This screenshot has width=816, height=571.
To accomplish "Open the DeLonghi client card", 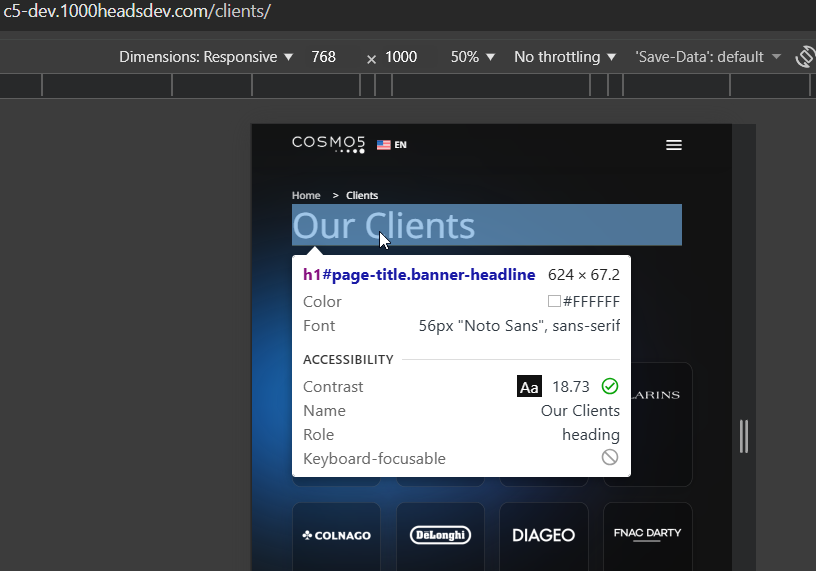I will coord(440,536).
